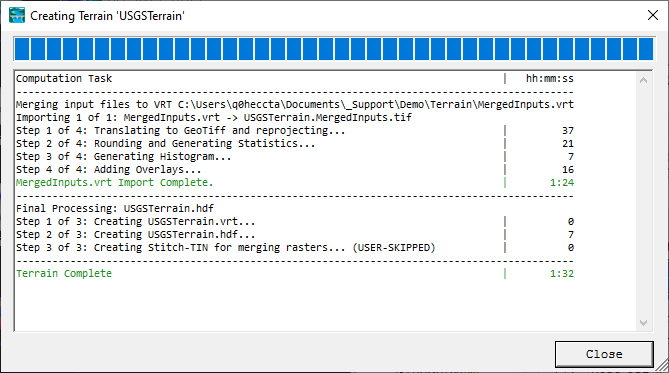Click the completed blue progress bar
The image size is (669, 373).
click(x=334, y=49)
